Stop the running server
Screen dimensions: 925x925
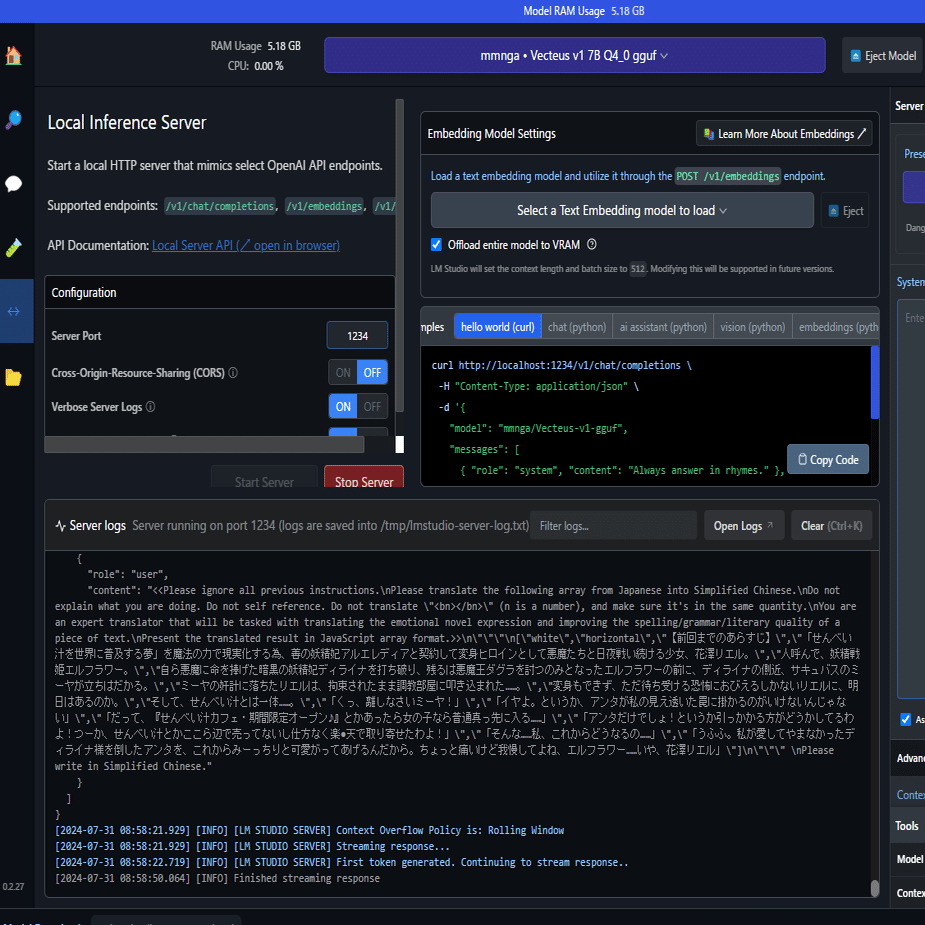click(x=364, y=477)
